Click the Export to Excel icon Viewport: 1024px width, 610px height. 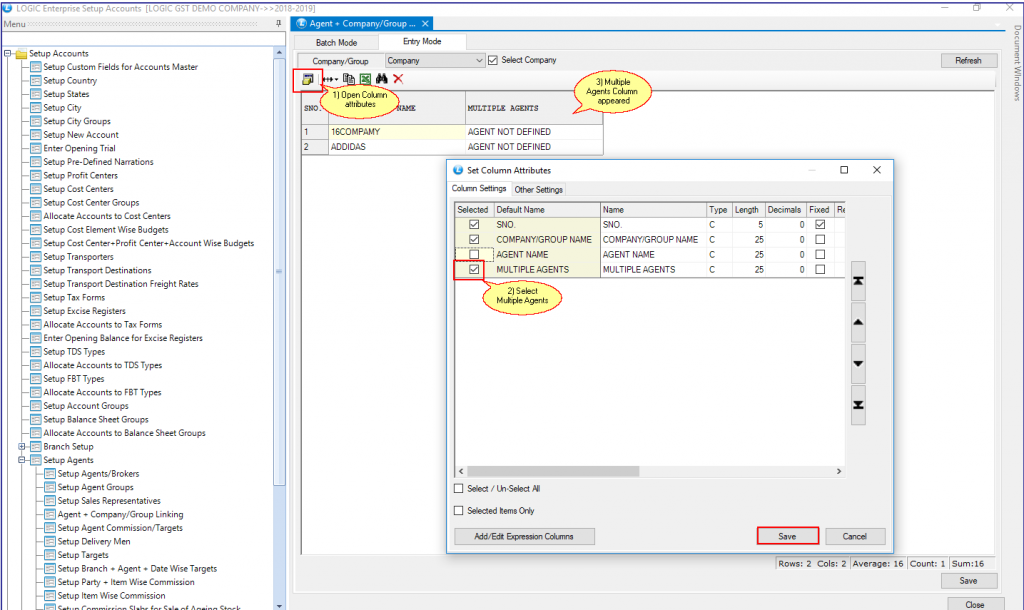point(366,78)
